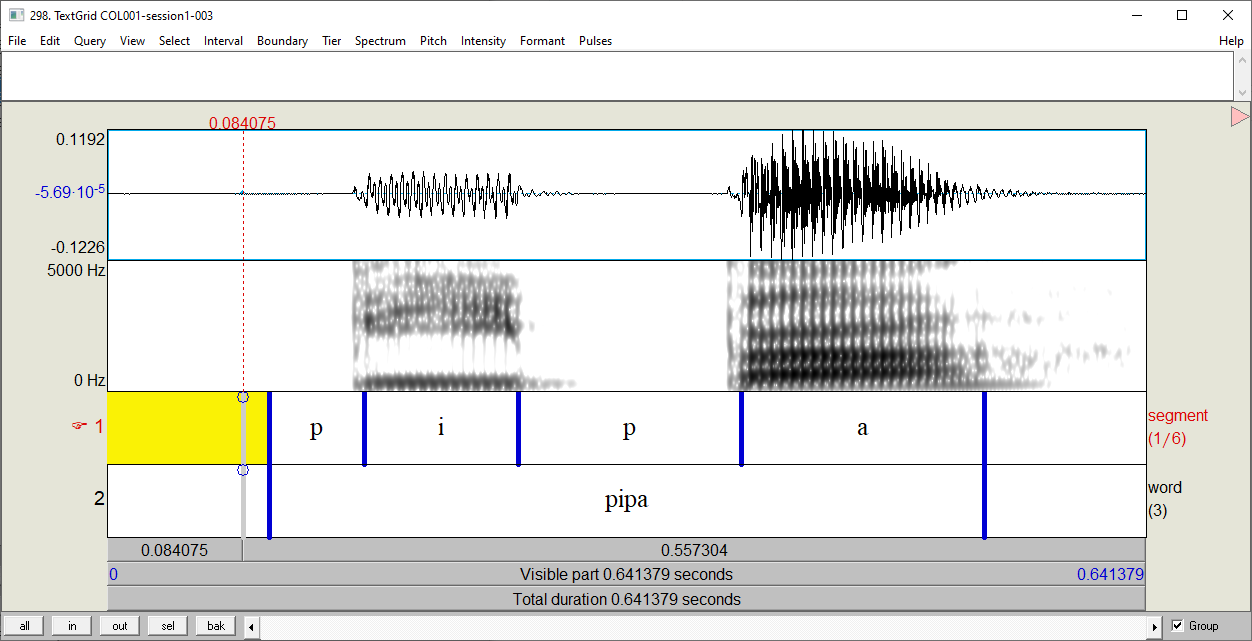
Task: Click the up arrow of text field scrollbar
Action: (1243, 58)
